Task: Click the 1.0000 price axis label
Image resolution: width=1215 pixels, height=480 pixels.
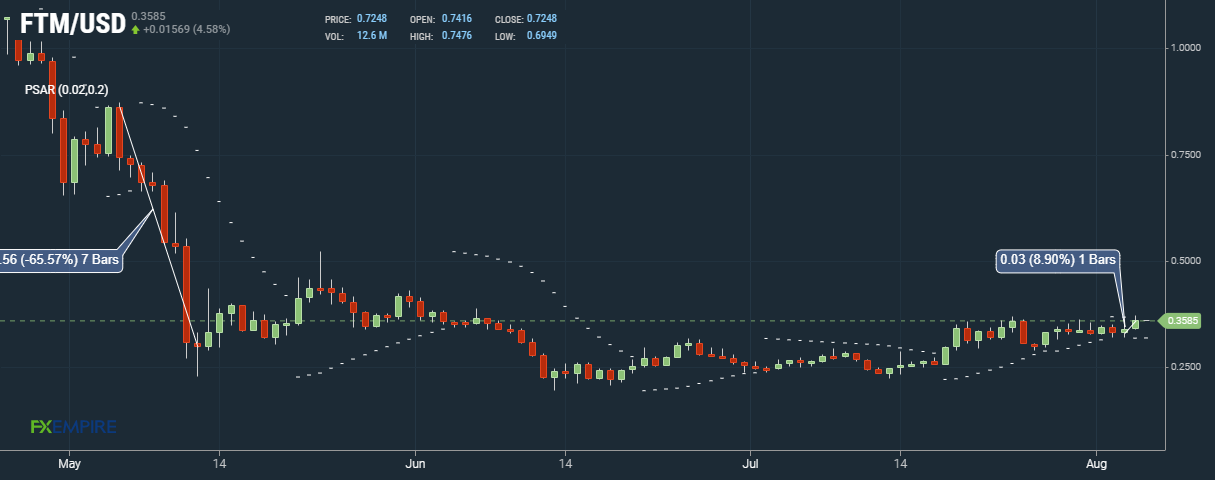Action: (1187, 48)
